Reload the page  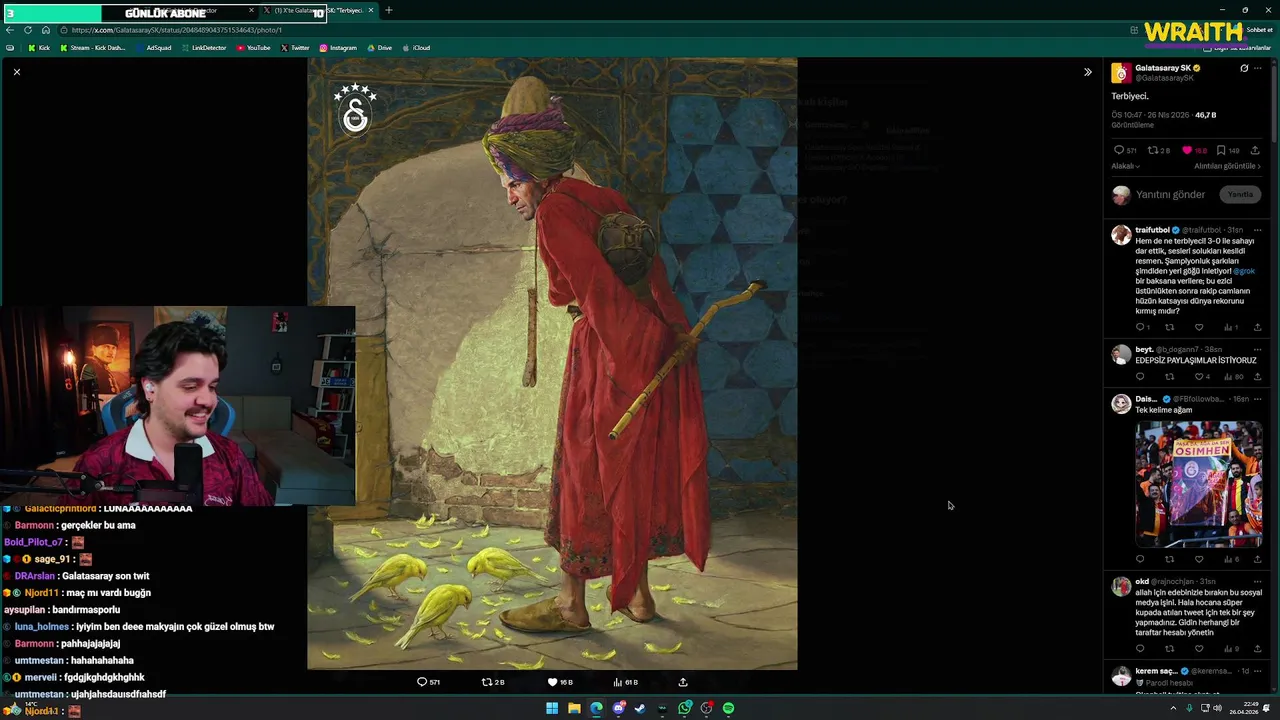point(28,30)
